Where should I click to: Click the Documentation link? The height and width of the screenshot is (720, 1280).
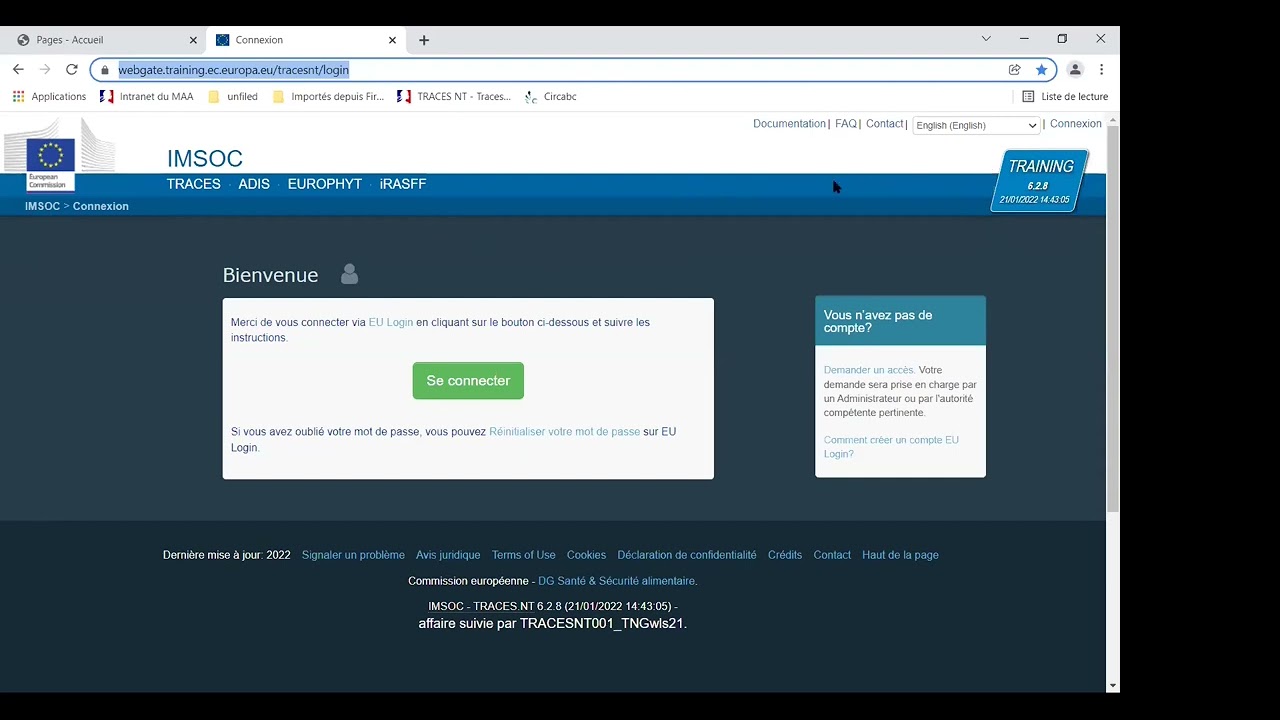tap(789, 124)
